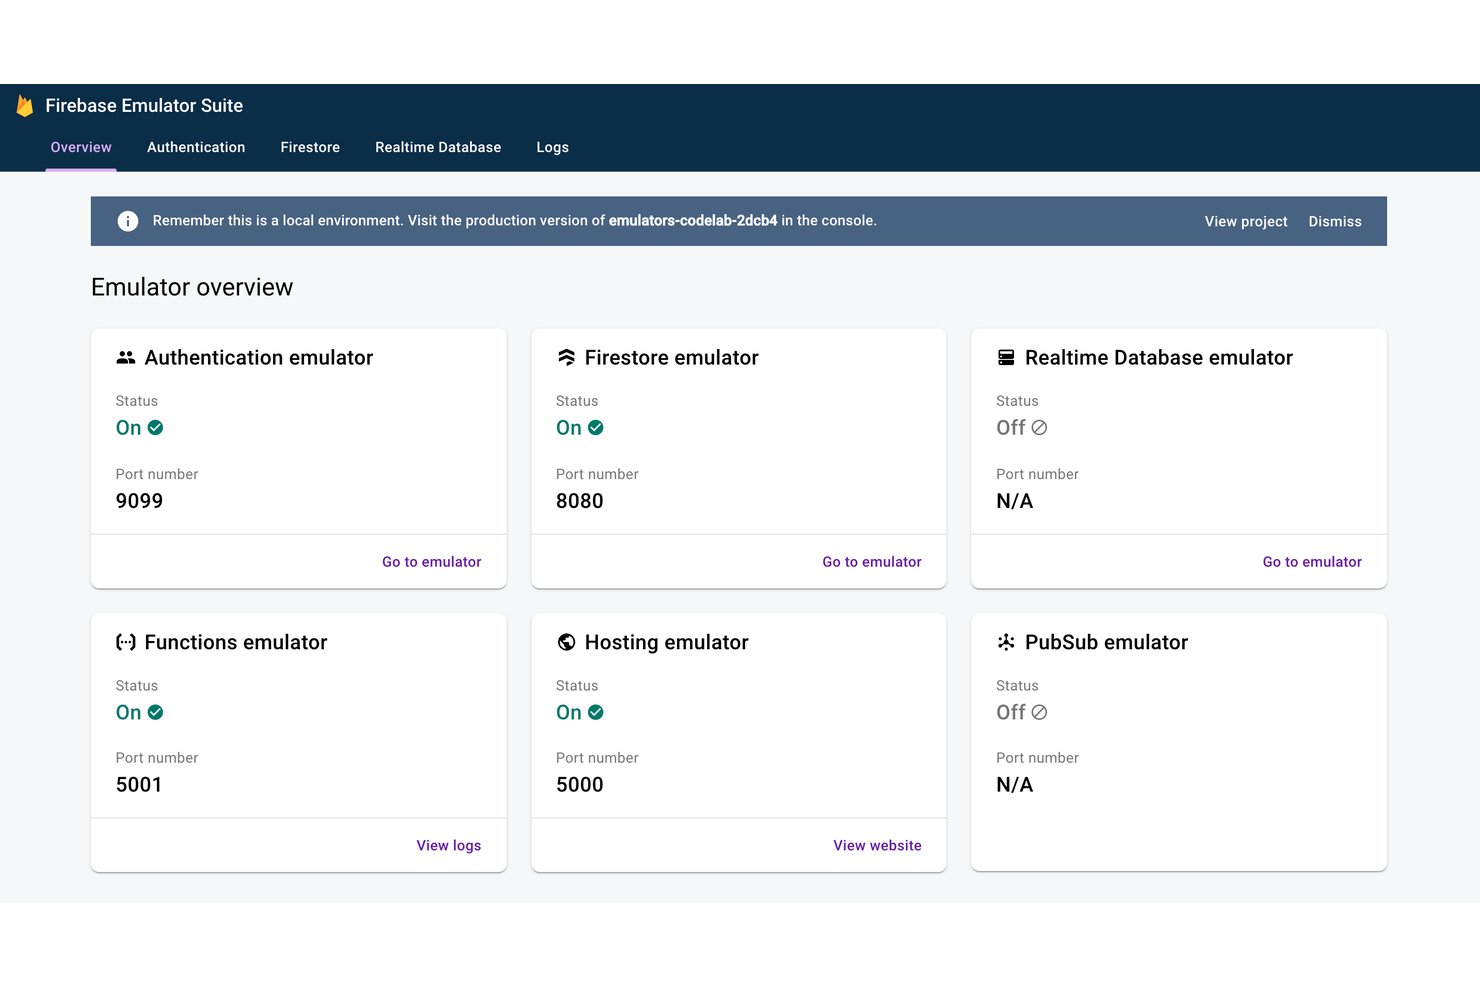Click the Hosting emulator globe icon
1480x987 pixels.
tap(566, 642)
